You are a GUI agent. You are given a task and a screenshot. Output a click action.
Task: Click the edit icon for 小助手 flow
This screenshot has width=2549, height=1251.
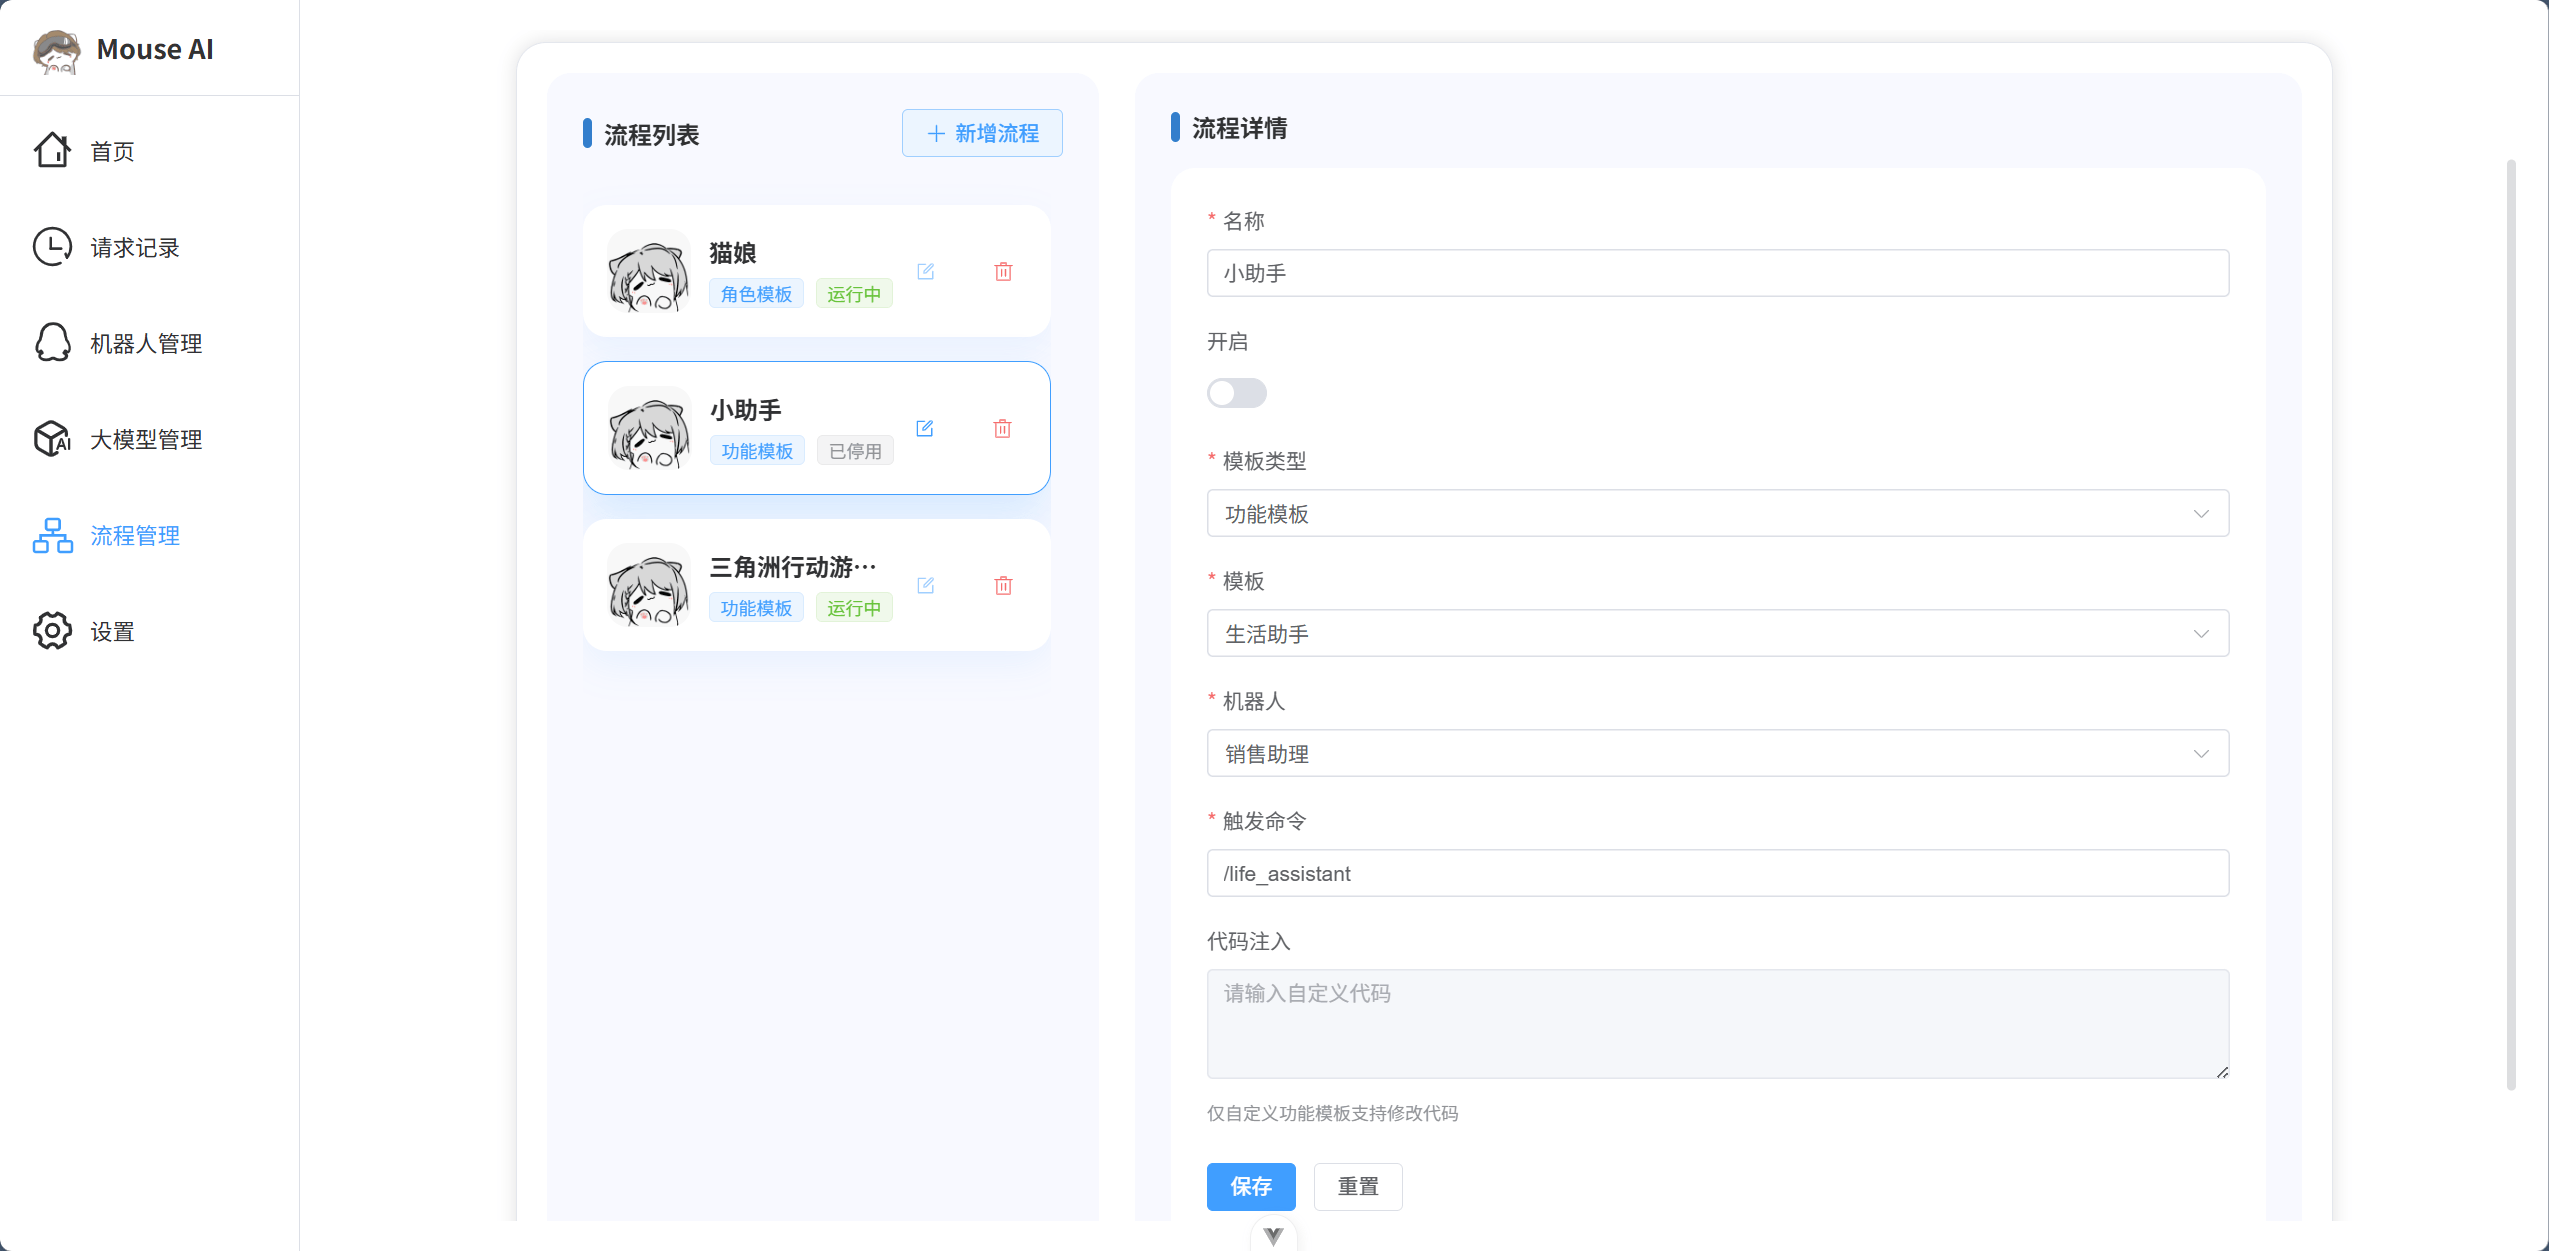925,428
